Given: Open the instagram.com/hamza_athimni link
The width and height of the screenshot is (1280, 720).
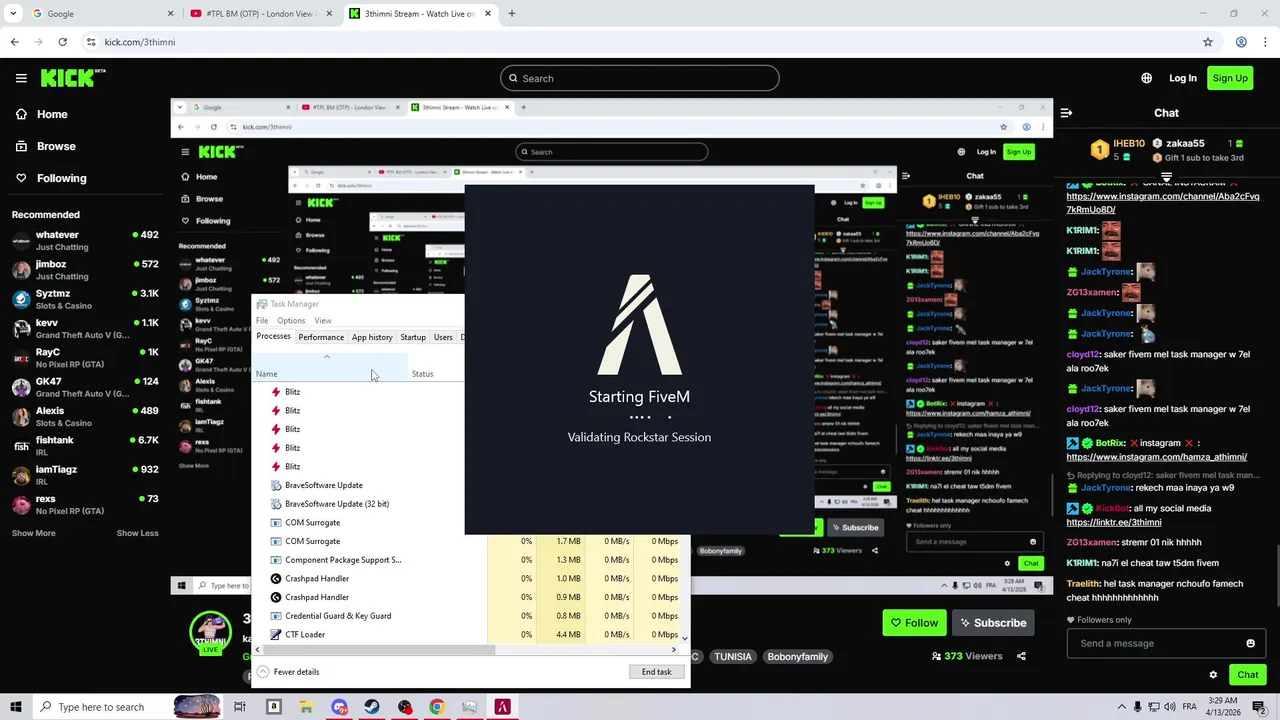Looking at the screenshot, I should pos(1156,457).
